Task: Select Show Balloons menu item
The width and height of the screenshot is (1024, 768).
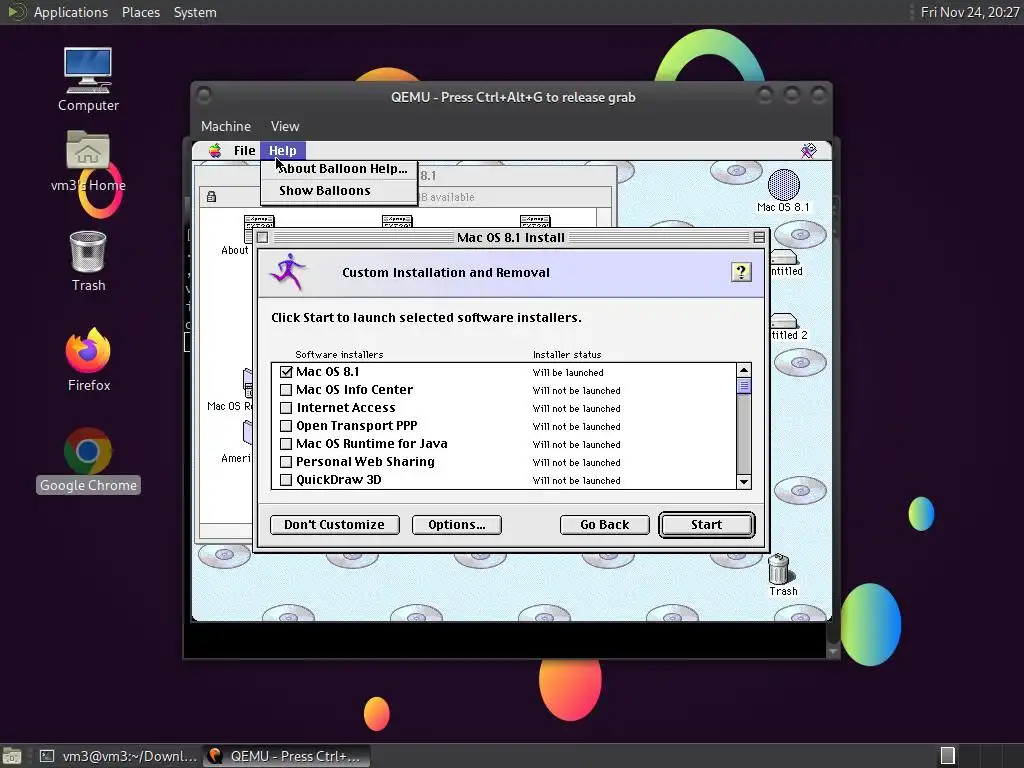Action: (339, 191)
